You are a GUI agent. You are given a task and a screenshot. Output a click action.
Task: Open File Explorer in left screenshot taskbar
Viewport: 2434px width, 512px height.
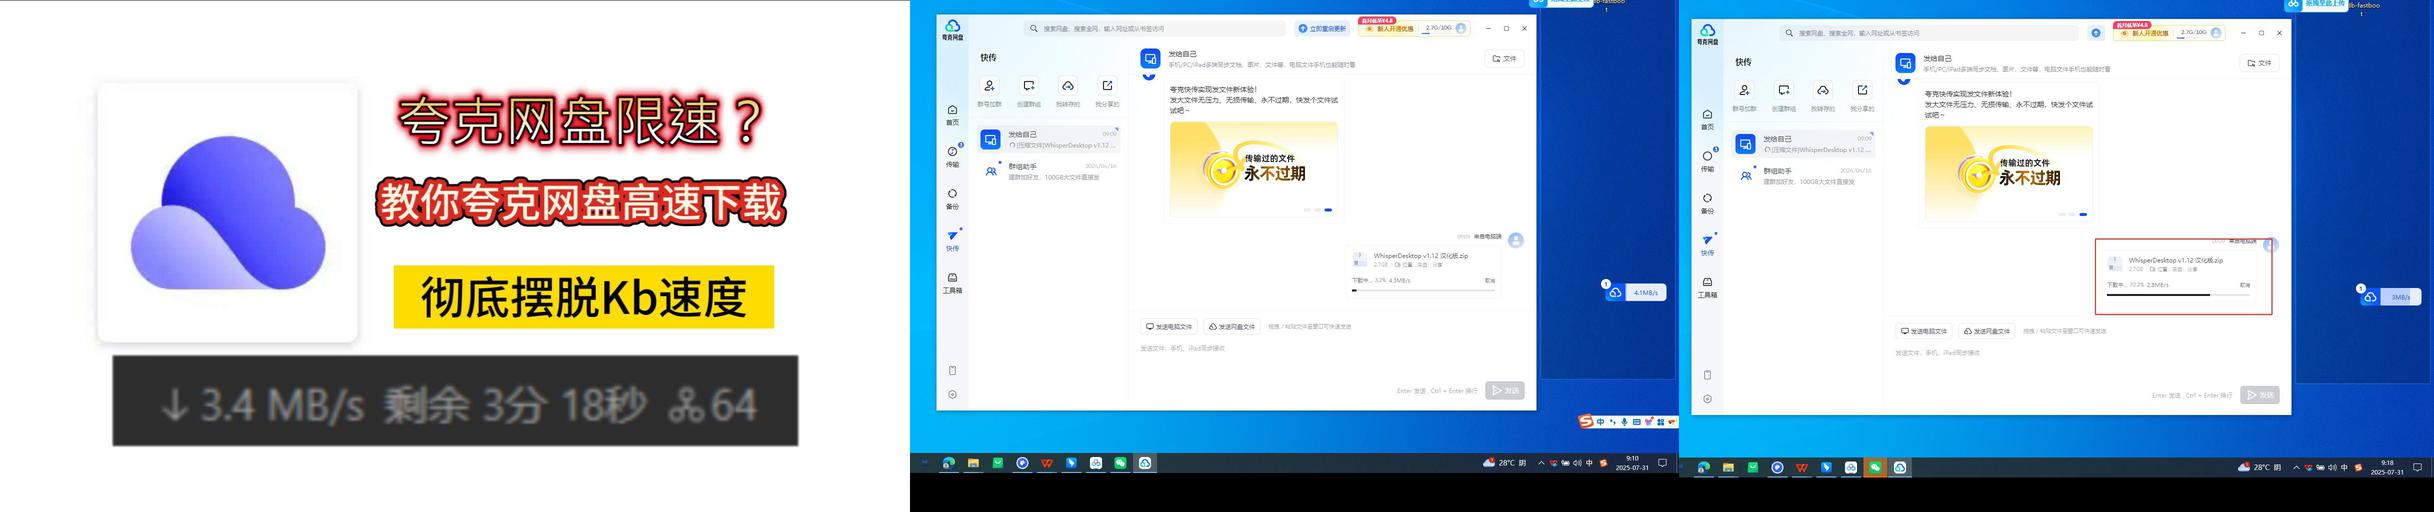click(x=973, y=463)
